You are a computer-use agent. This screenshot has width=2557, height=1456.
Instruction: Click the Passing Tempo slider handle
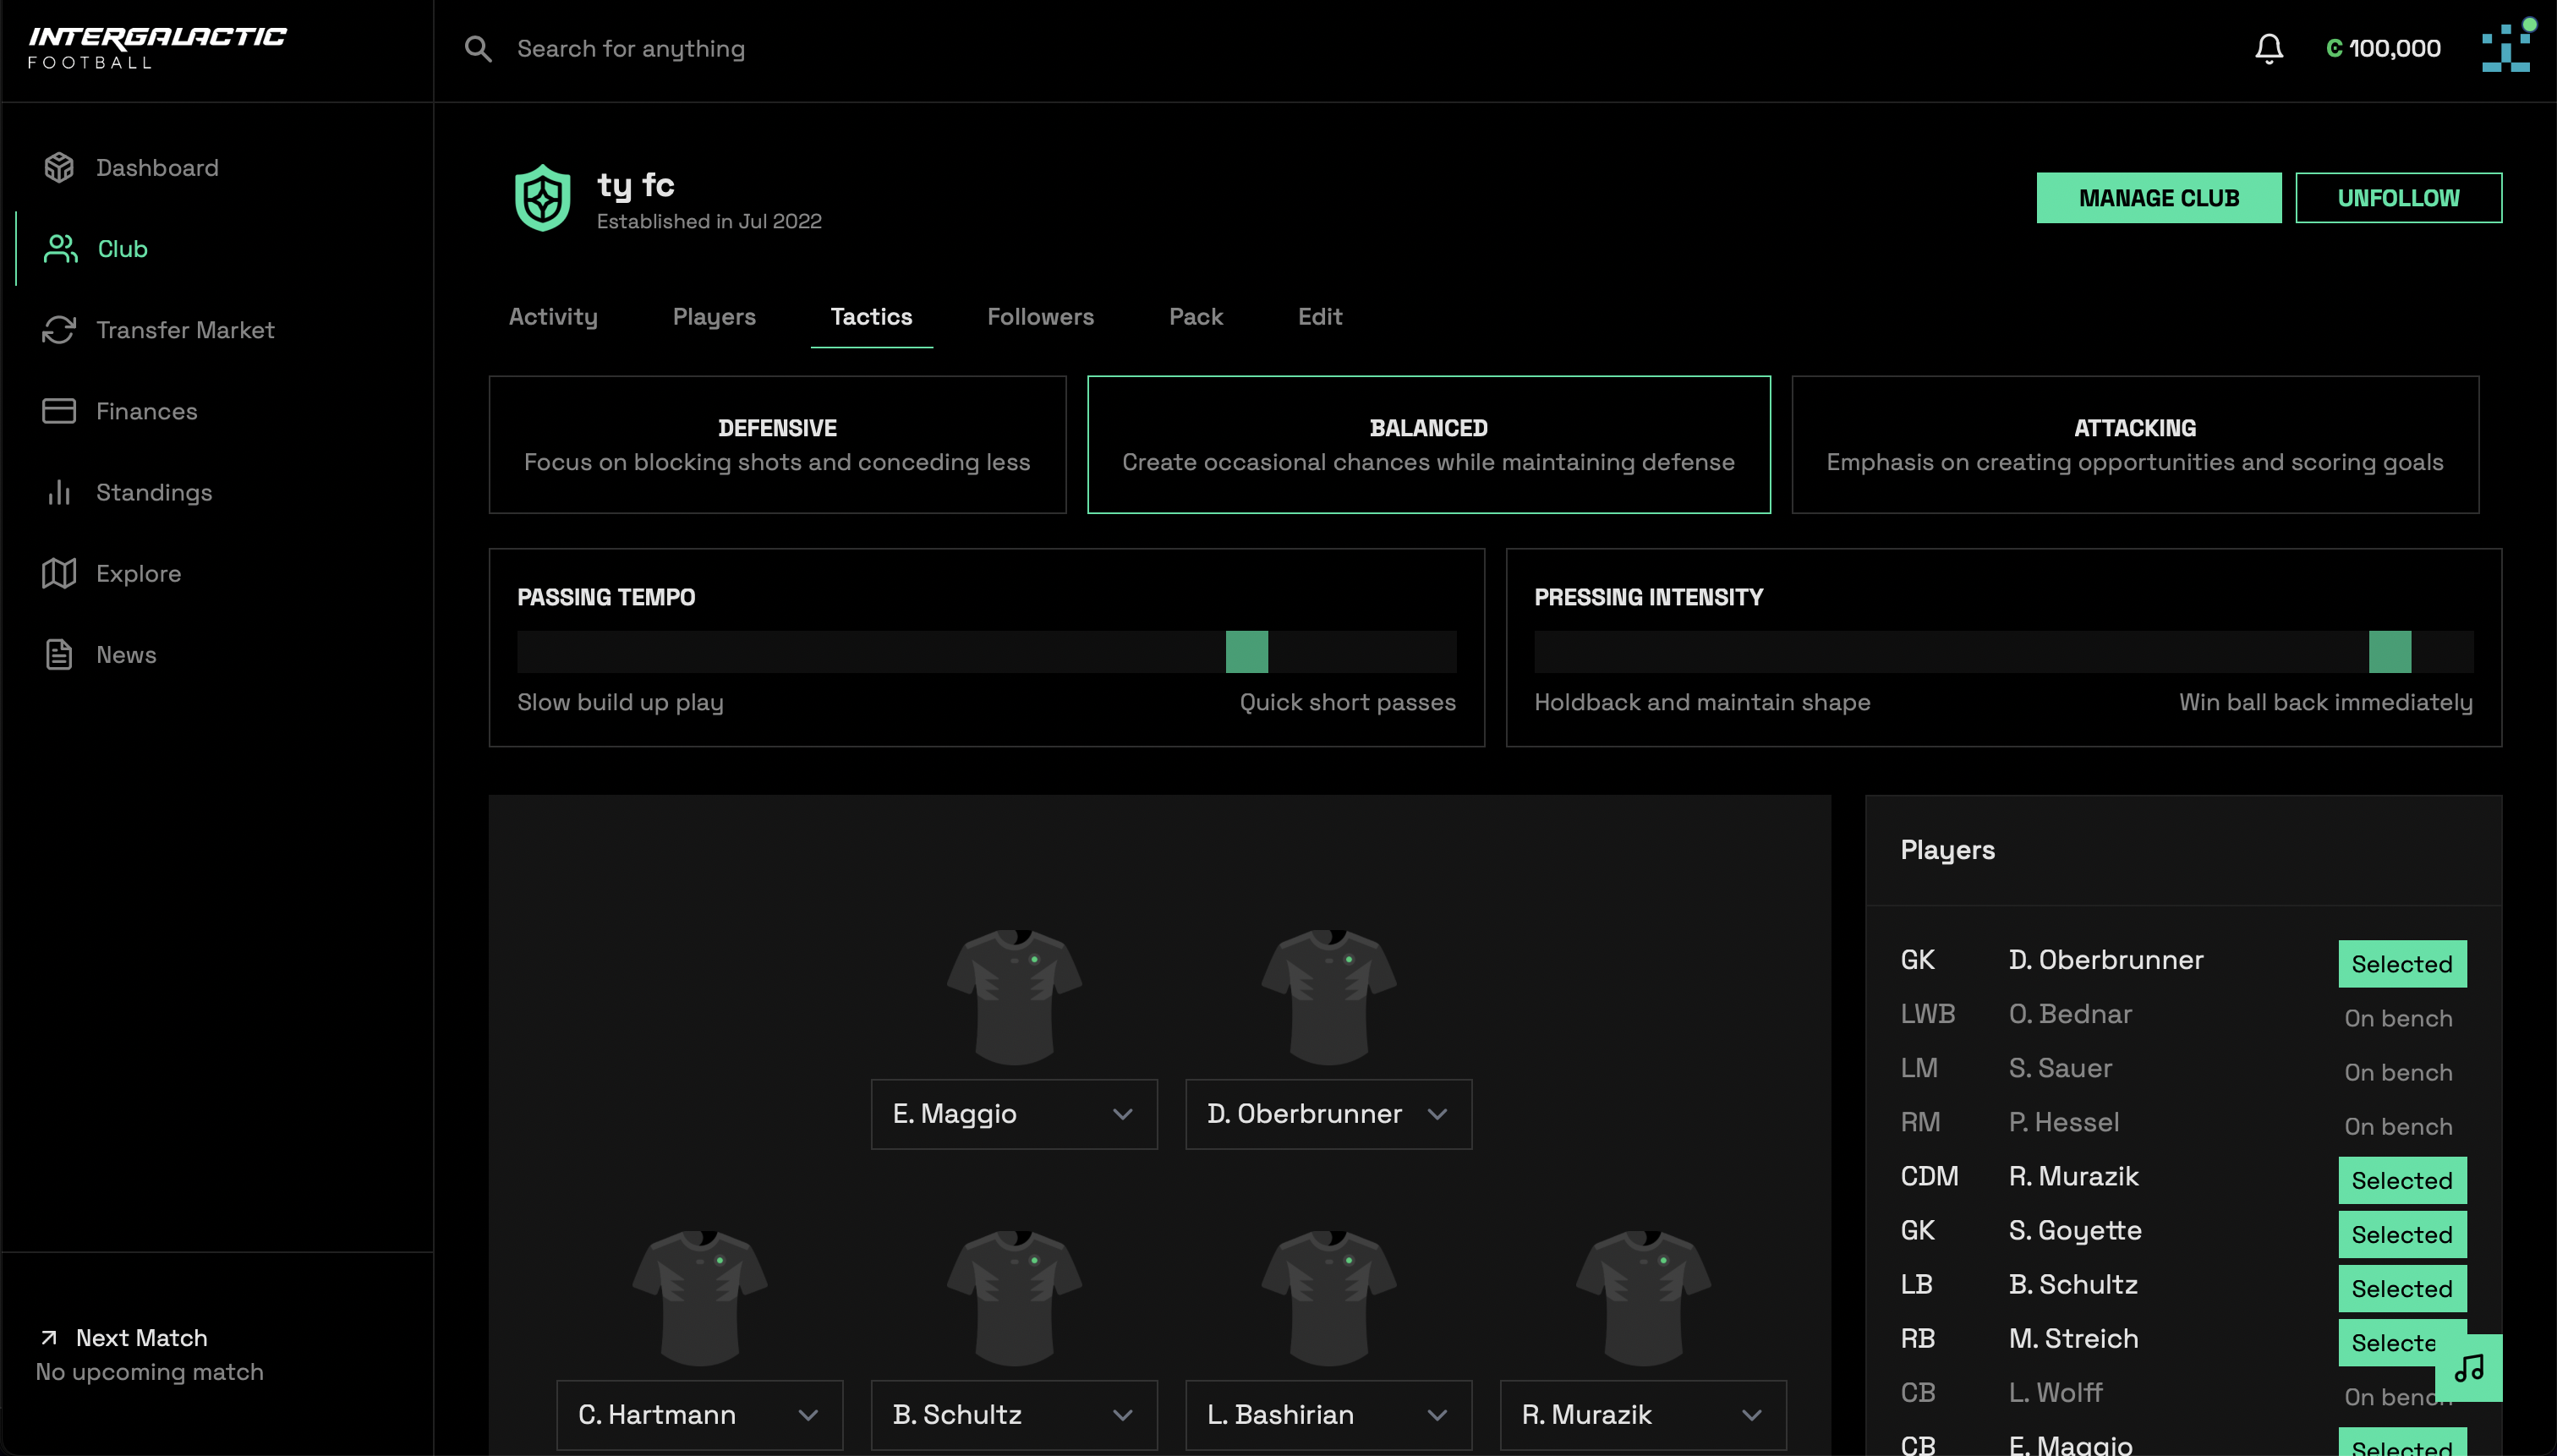(x=1246, y=652)
